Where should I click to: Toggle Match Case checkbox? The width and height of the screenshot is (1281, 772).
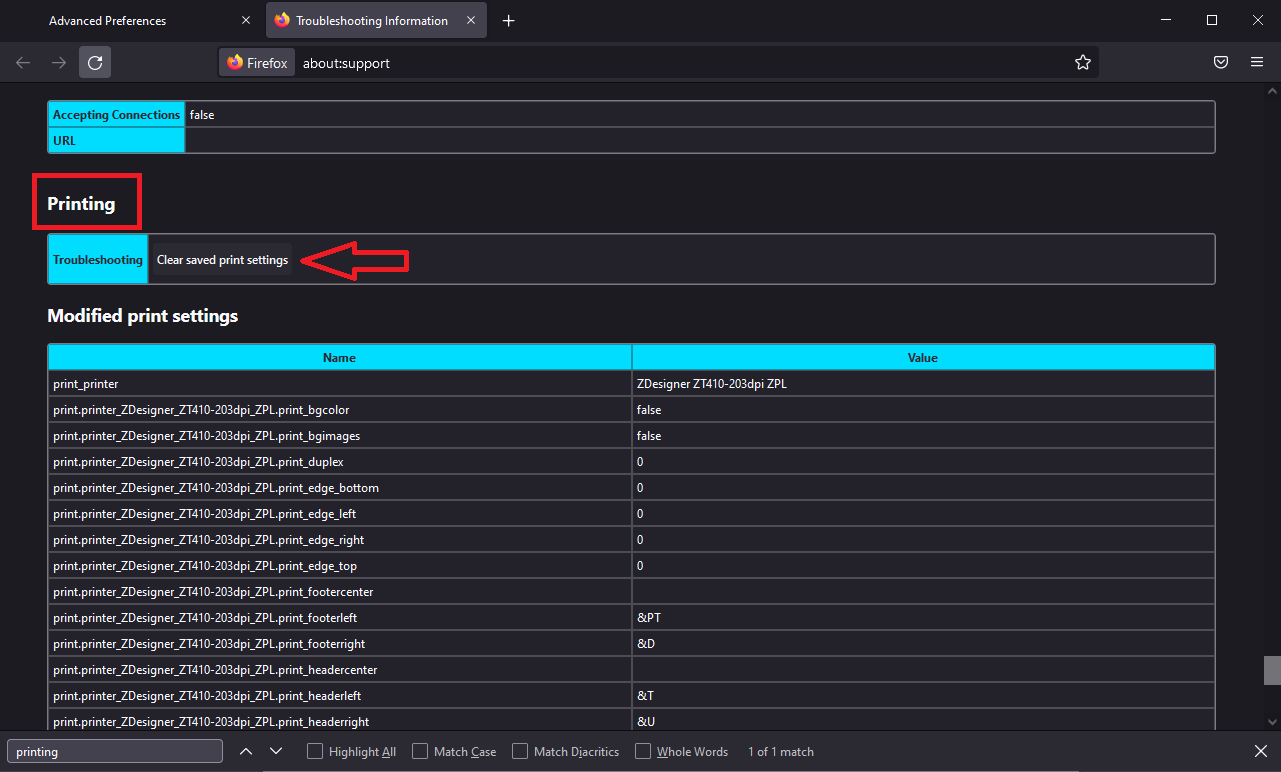click(420, 752)
